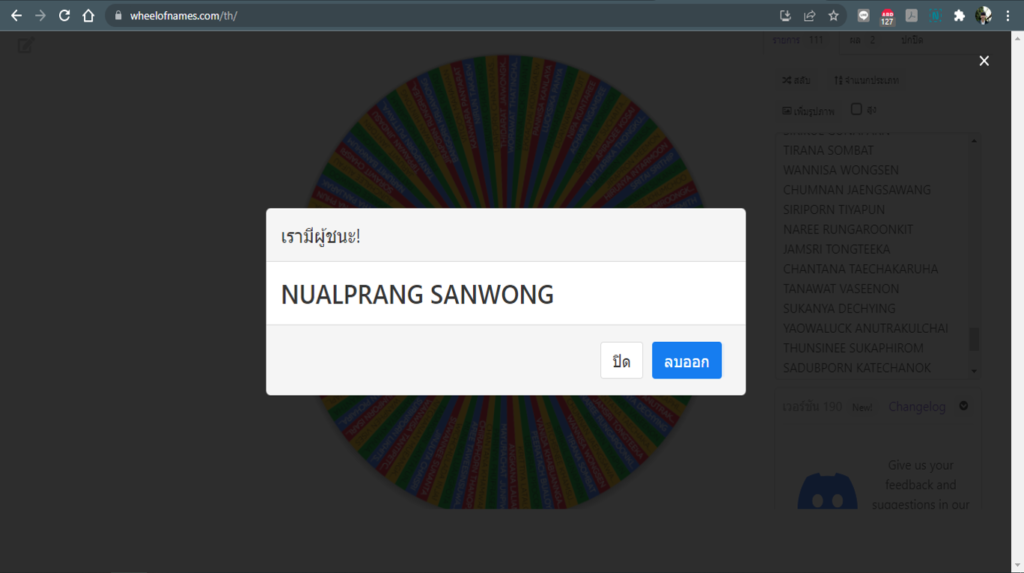
Task: Reload the page with the refresh icon
Action: 64,16
